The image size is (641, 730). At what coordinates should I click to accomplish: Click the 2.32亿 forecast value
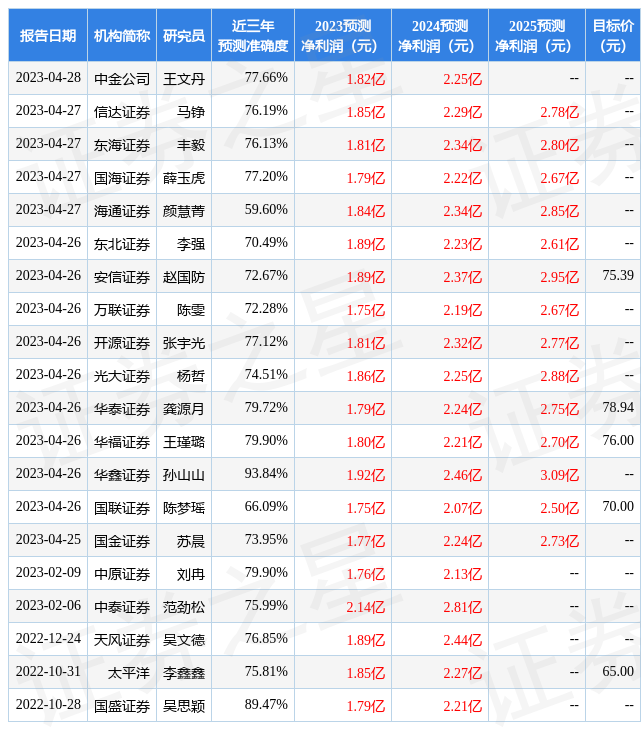462,344
